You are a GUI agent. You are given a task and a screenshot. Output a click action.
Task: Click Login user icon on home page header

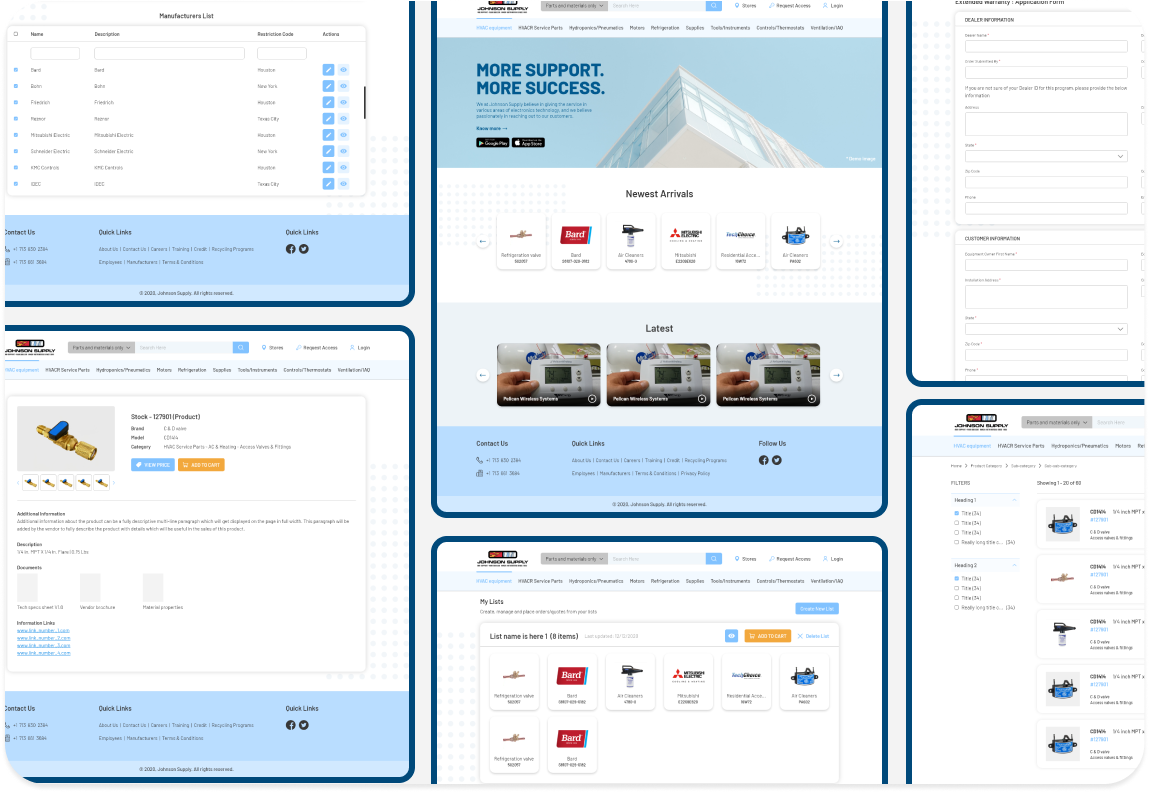click(x=825, y=5)
